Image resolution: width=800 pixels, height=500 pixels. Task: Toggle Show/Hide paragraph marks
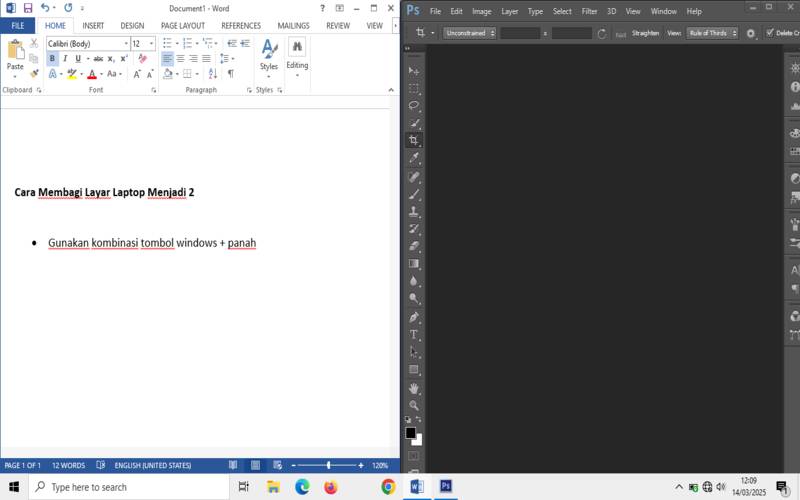231,74
